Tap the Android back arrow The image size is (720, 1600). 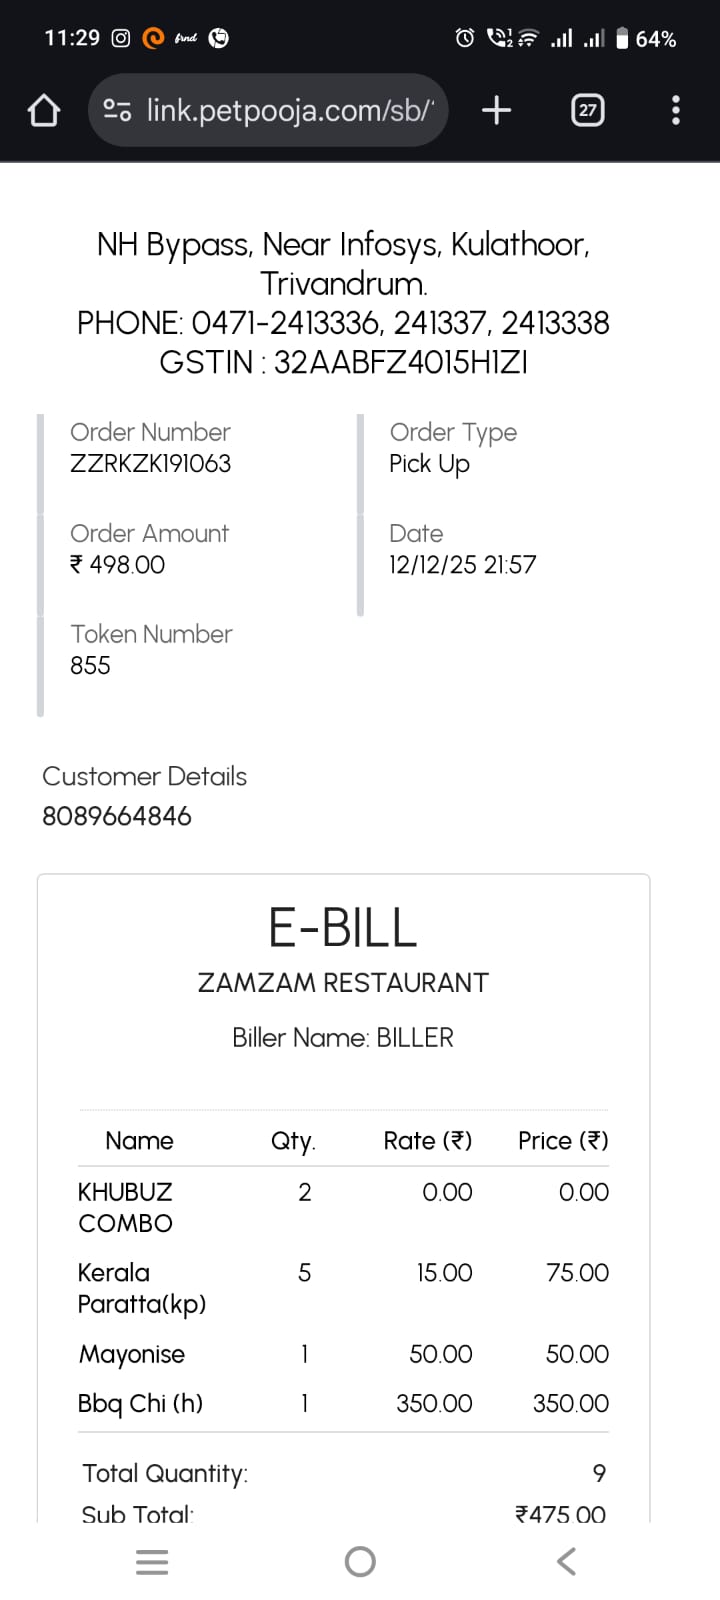click(x=566, y=1561)
